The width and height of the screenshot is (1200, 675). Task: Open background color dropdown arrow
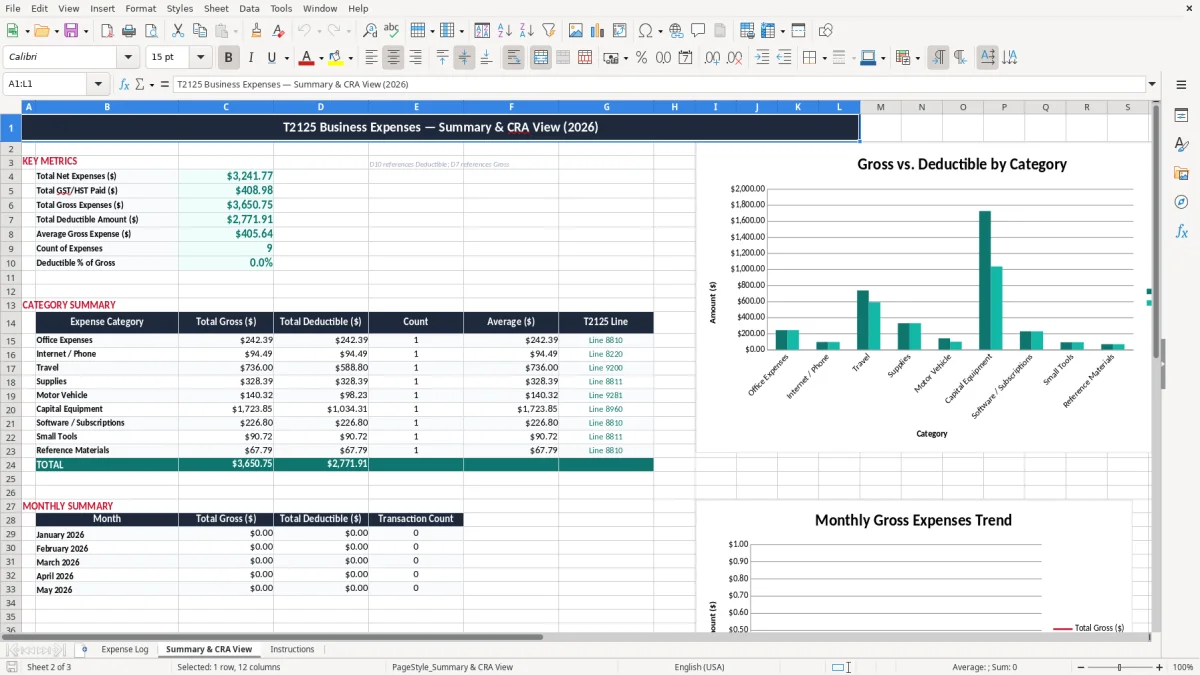(350, 58)
